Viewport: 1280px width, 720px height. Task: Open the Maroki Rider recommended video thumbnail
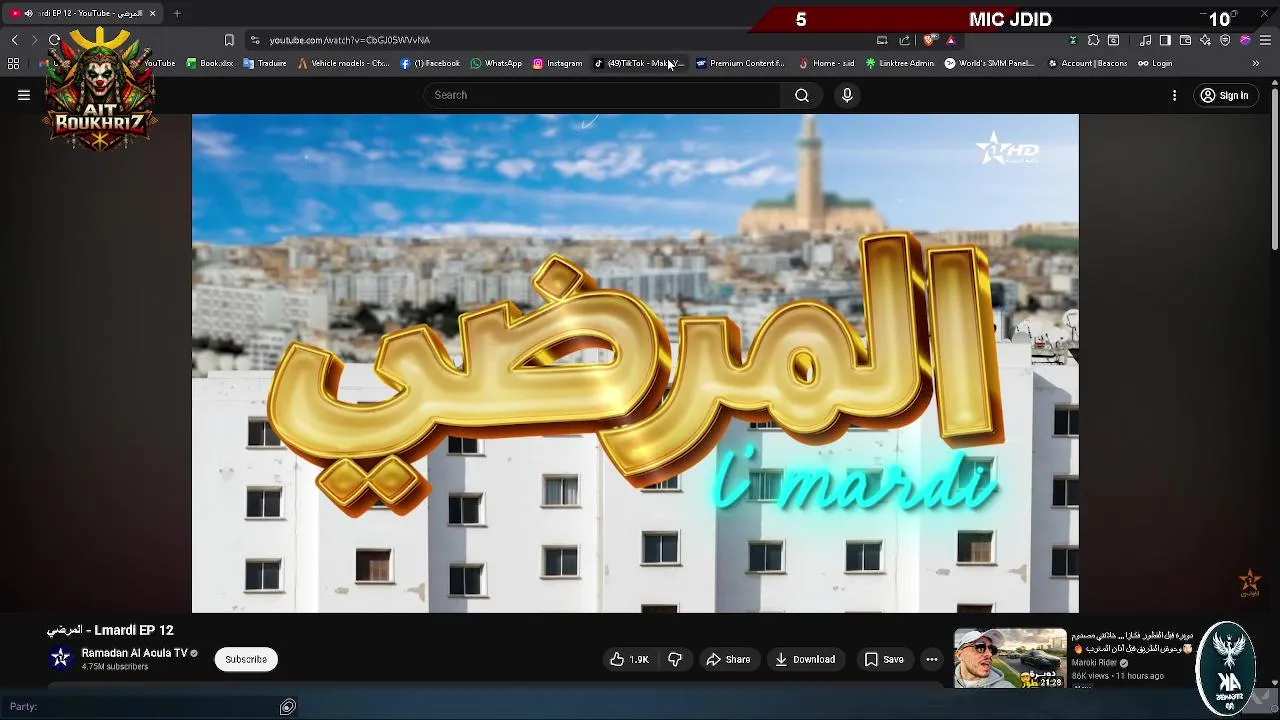1010,658
